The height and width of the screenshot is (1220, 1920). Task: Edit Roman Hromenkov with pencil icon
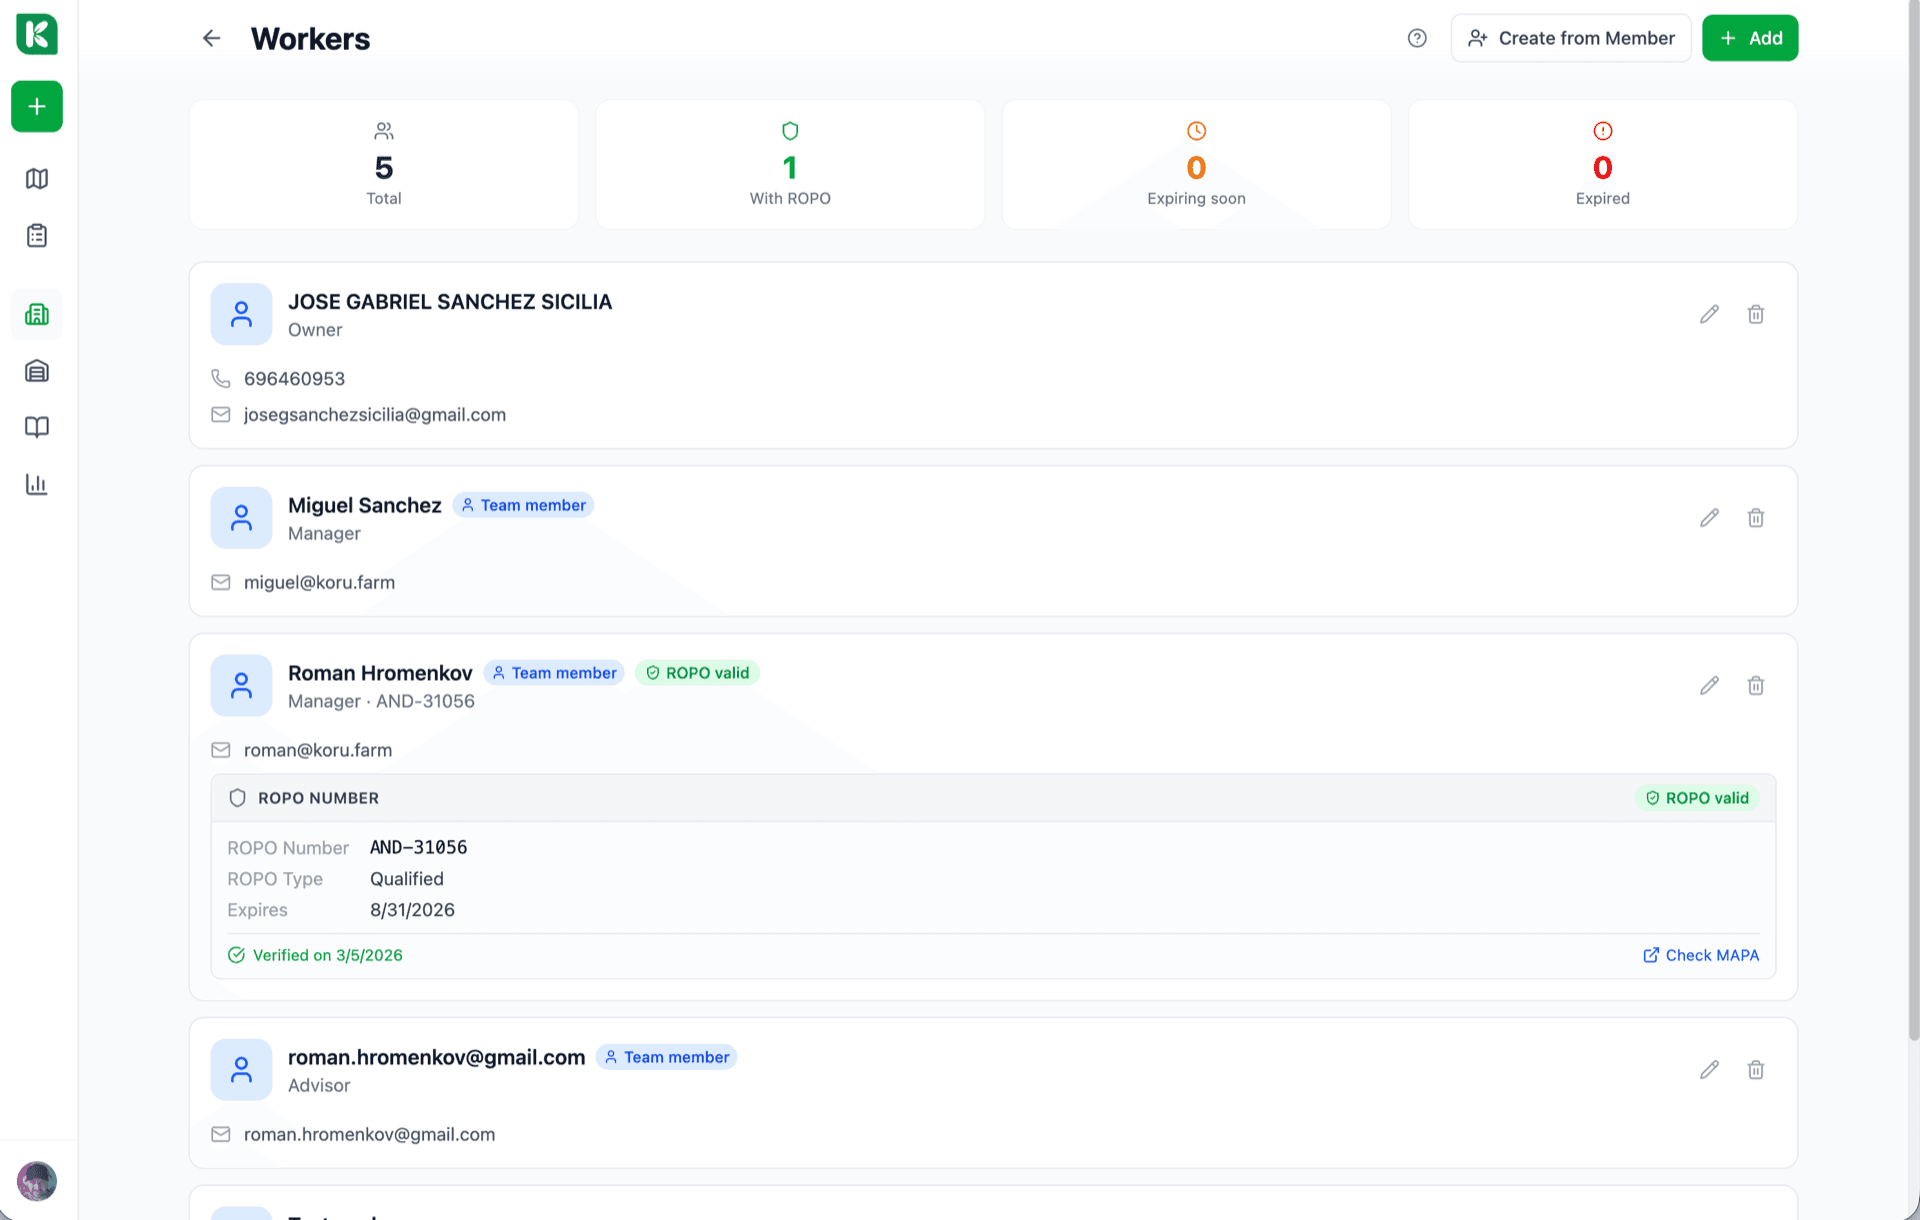(x=1709, y=686)
